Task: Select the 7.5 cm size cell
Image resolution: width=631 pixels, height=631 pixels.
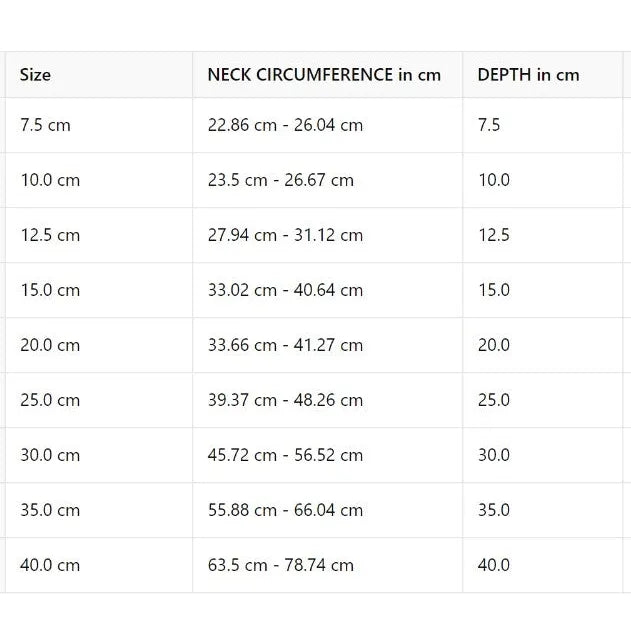Action: click(46, 126)
